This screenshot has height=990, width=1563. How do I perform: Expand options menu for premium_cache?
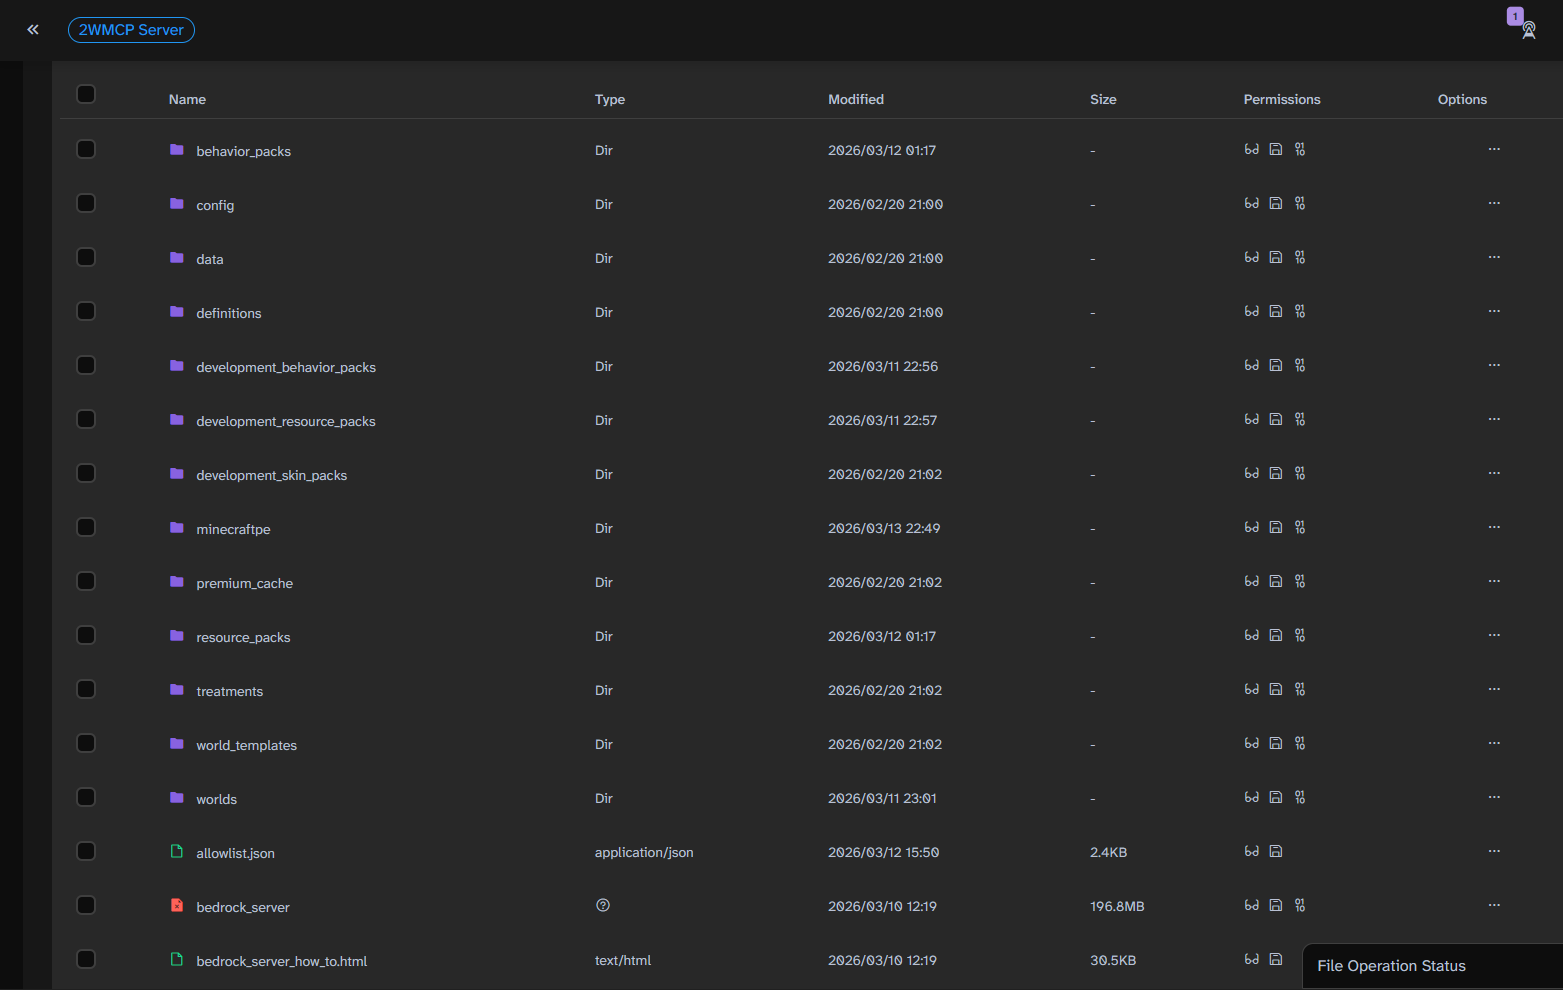pos(1494,581)
